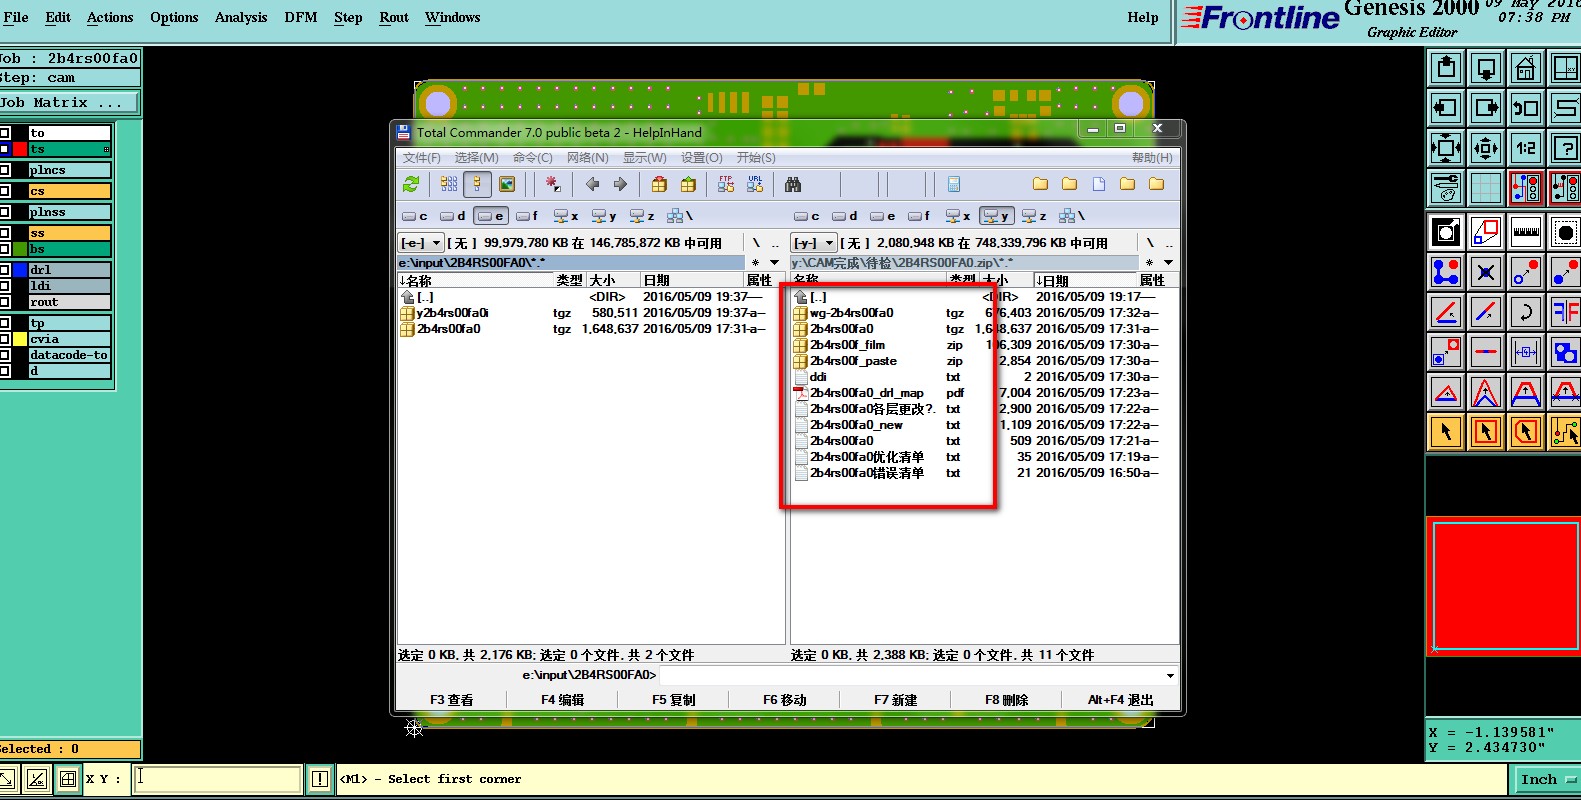This screenshot has width=1581, height=800.
Task: Click the Genesis home view icon
Action: coord(1526,68)
